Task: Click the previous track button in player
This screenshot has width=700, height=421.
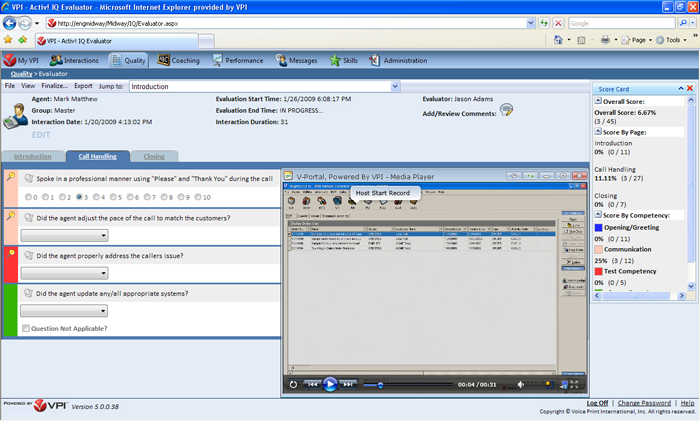Action: 313,384
